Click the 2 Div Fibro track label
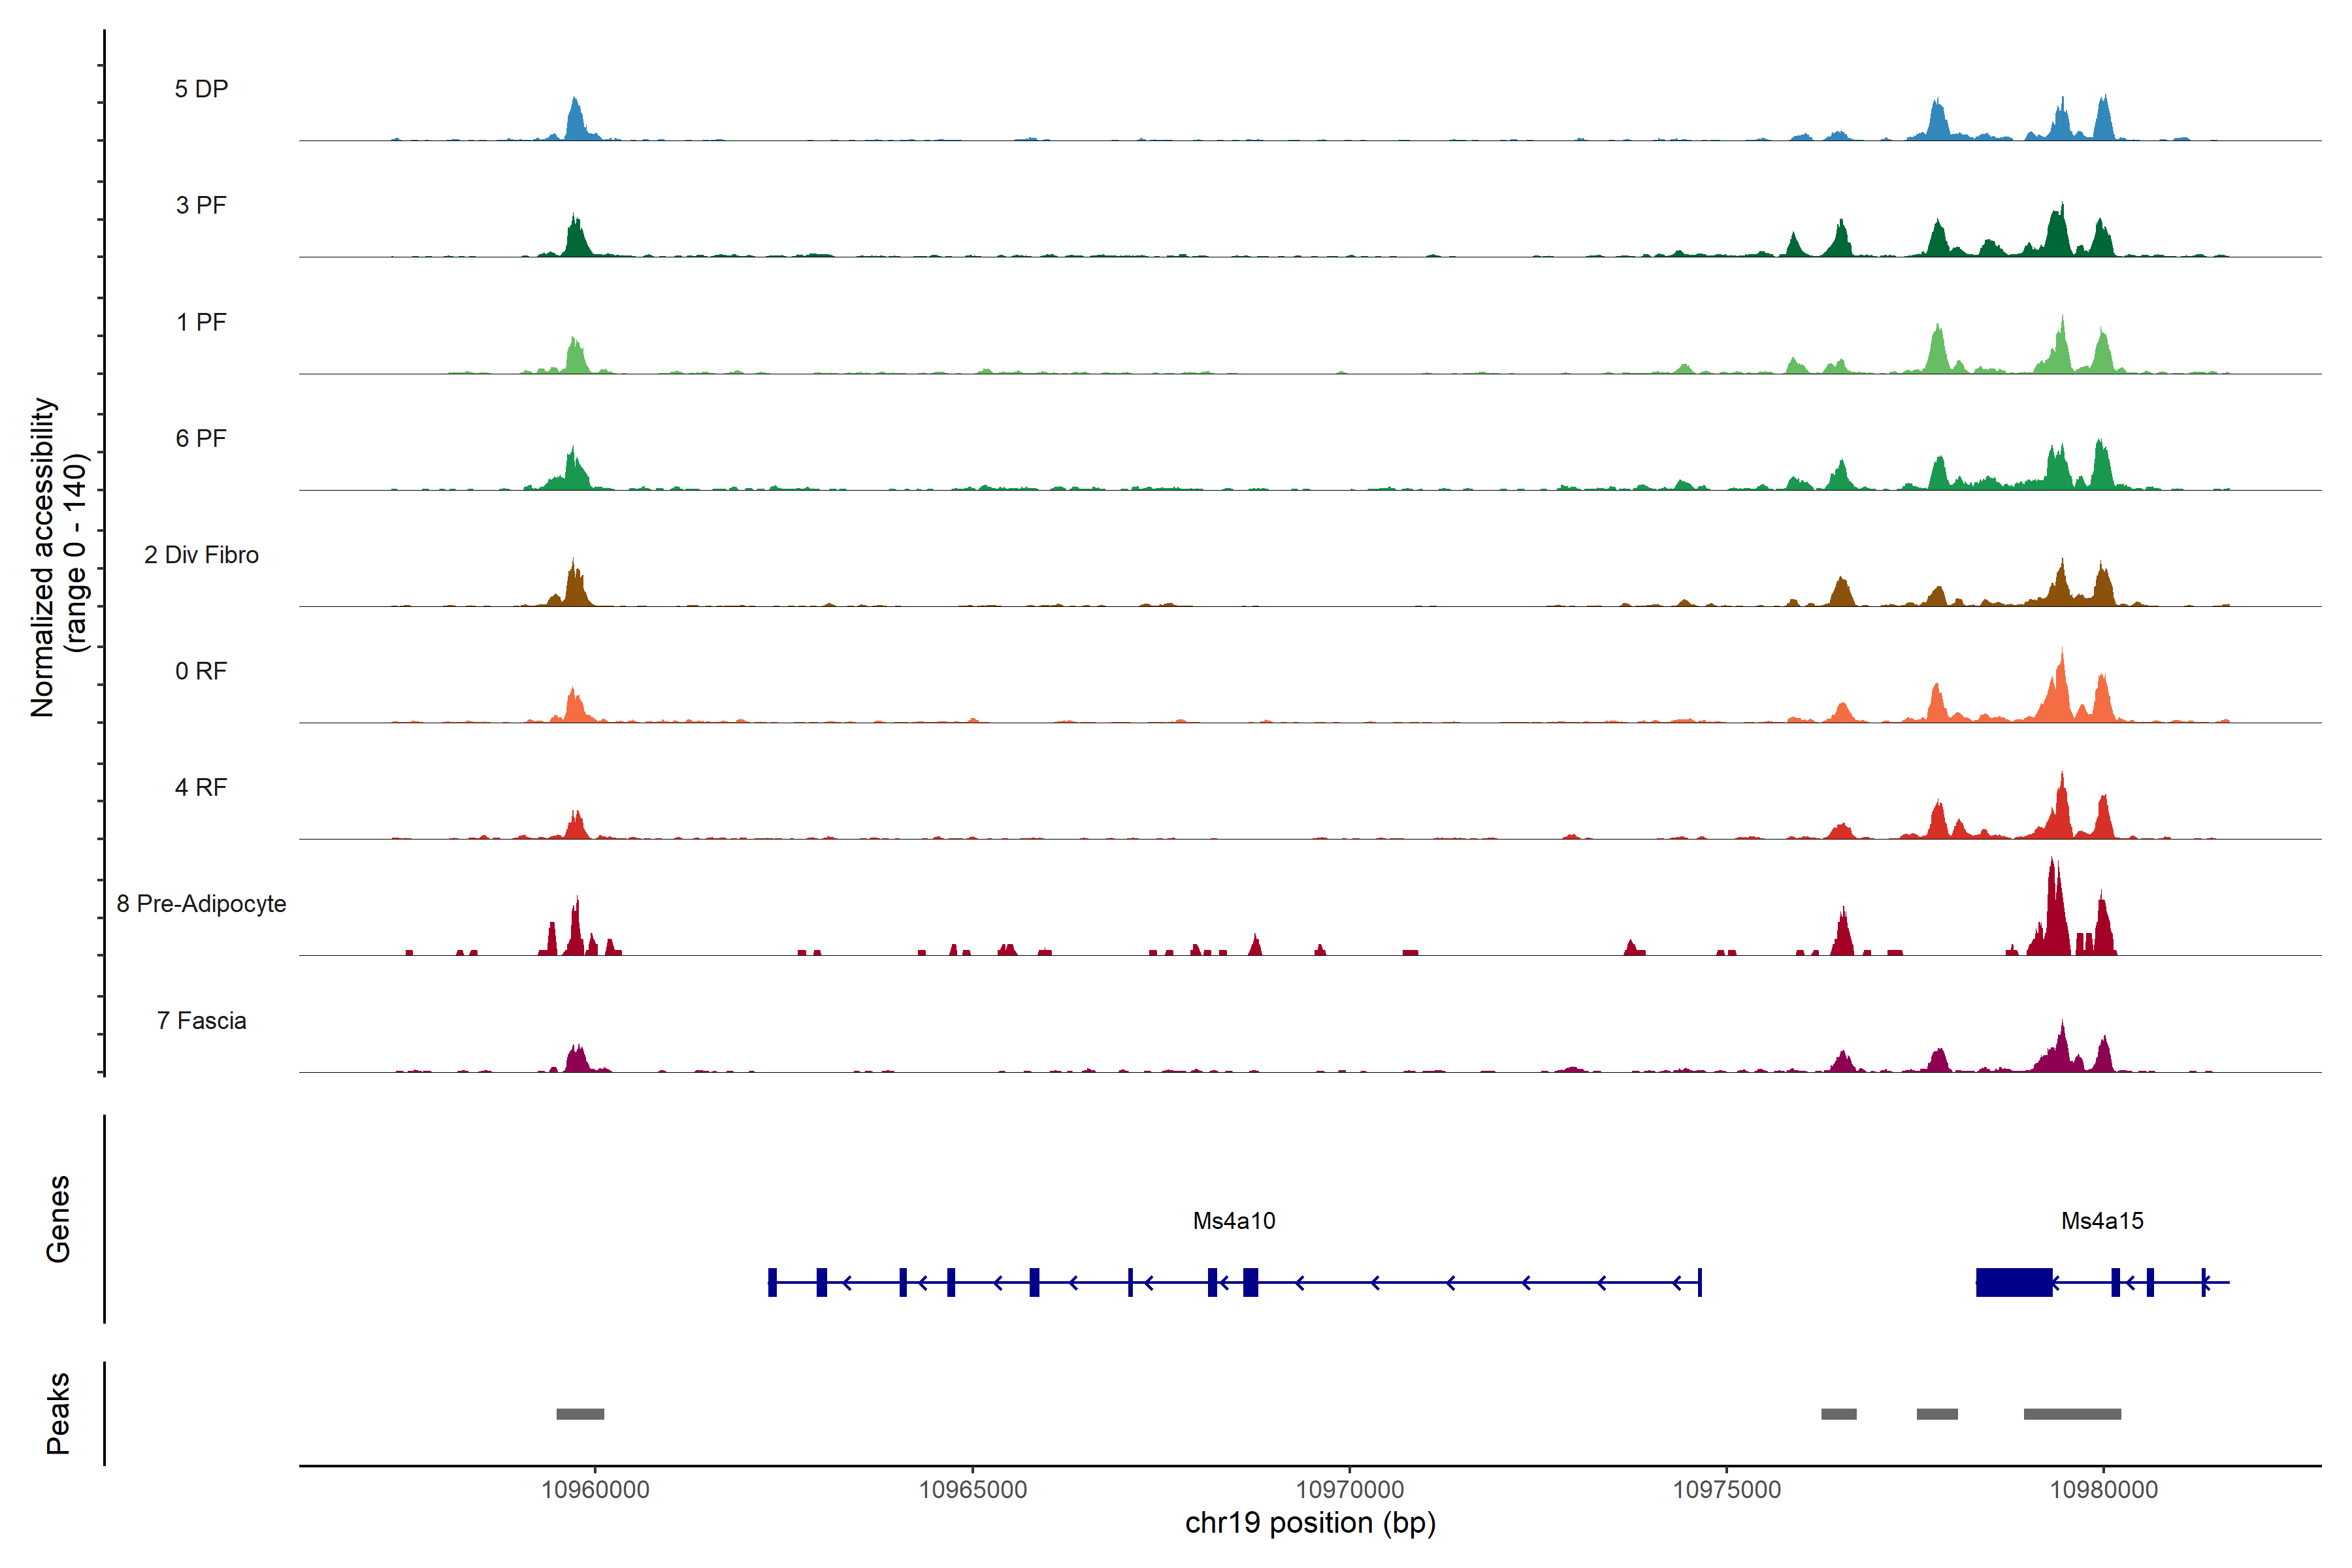 point(201,554)
